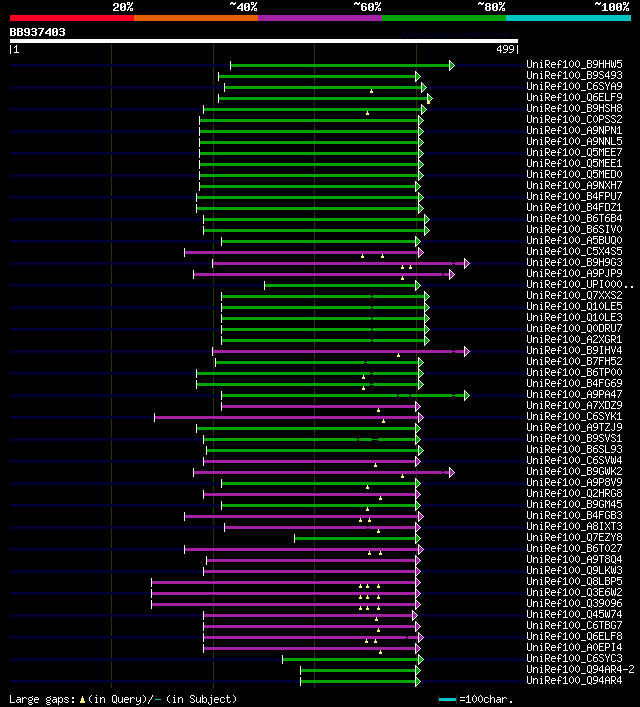Open the UniRef100_Q8LBP5 entry label
This screenshot has height=707, width=640.
(x=574, y=581)
